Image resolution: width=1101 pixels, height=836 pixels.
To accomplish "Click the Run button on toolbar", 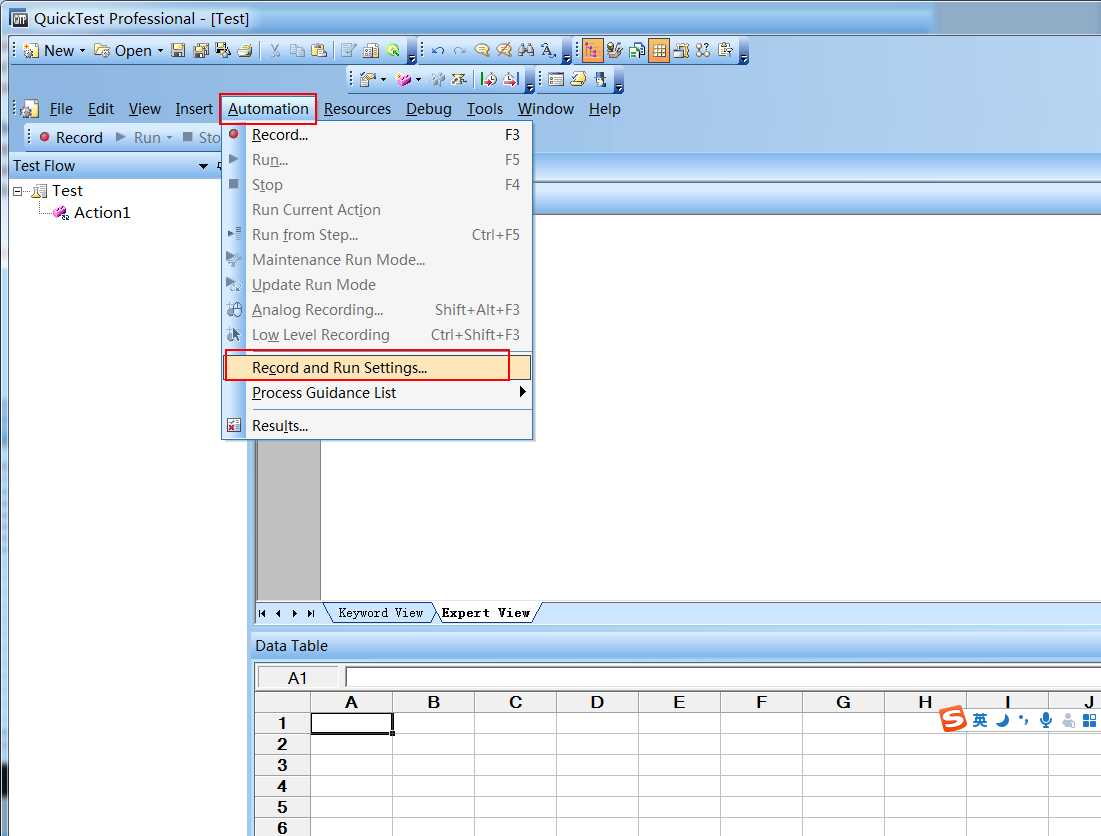I will coord(139,138).
